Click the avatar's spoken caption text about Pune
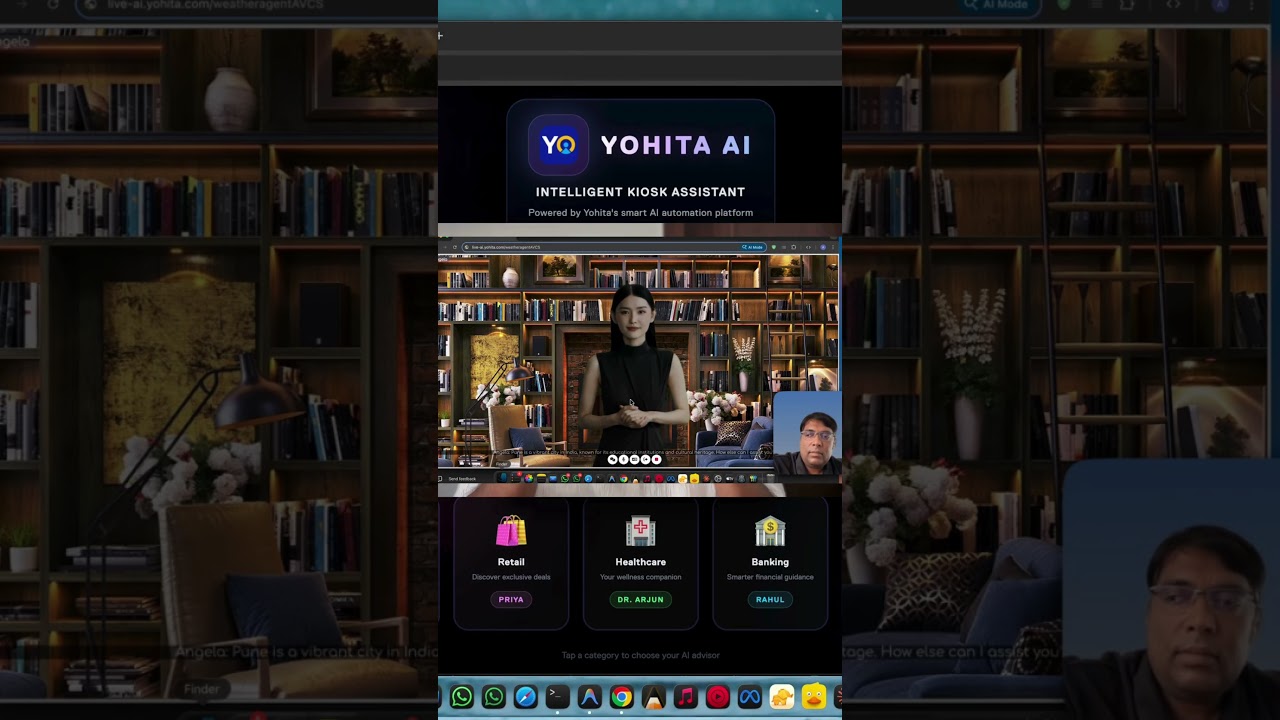 coord(633,452)
